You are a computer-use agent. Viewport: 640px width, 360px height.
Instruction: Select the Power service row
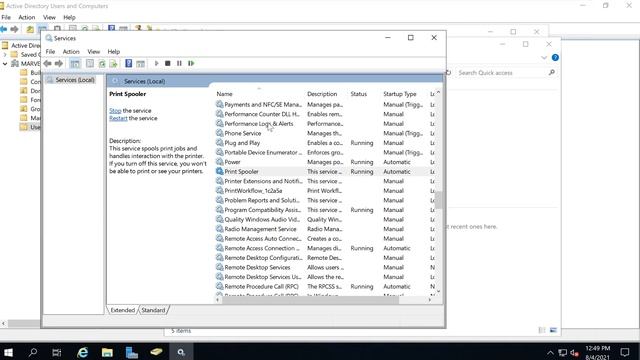point(325,162)
